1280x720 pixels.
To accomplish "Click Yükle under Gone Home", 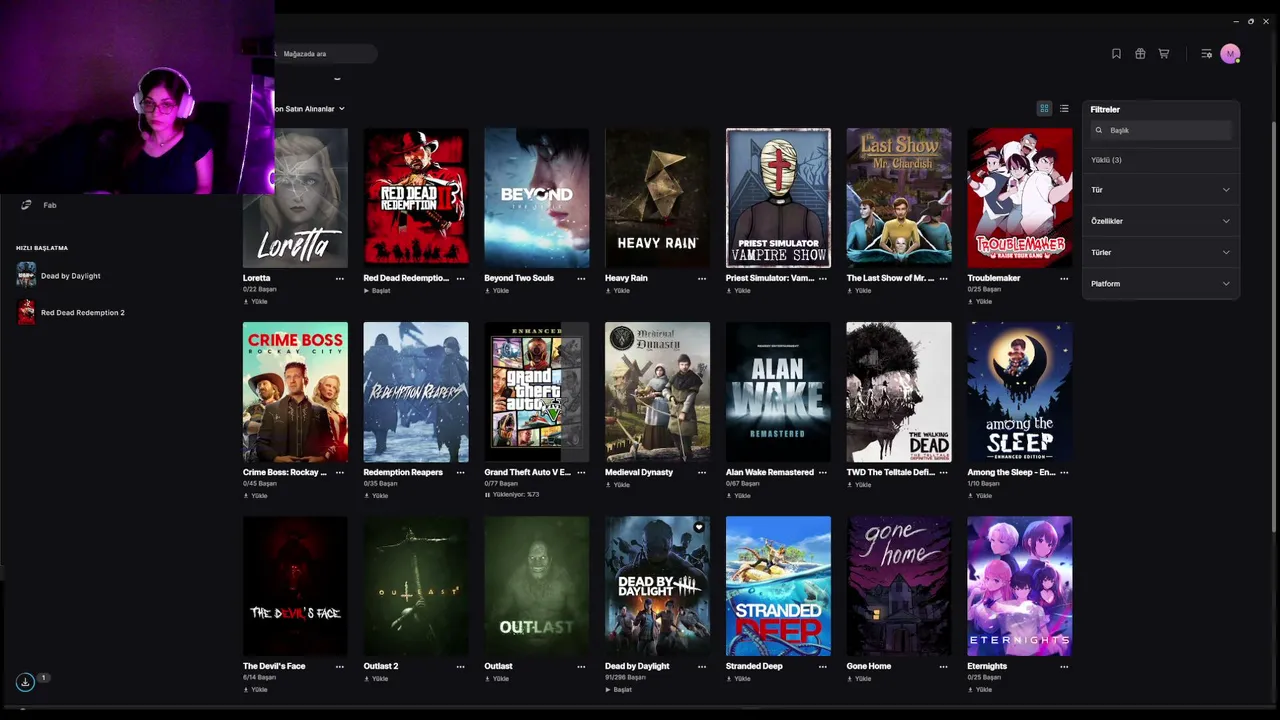I will click(859, 679).
